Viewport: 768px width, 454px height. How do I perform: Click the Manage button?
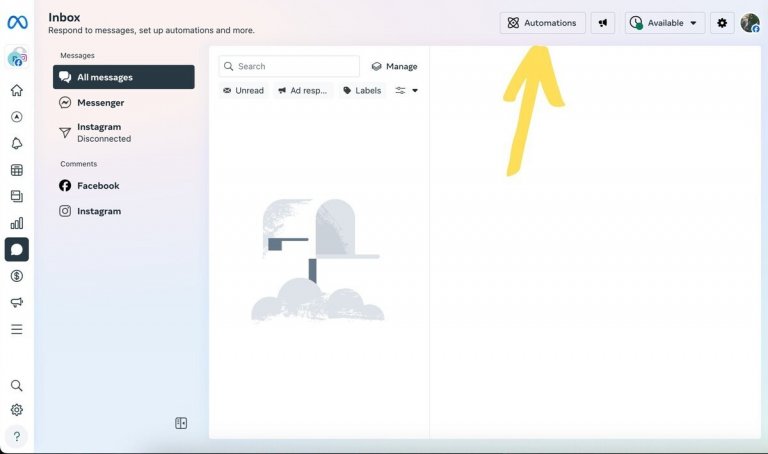click(x=394, y=66)
